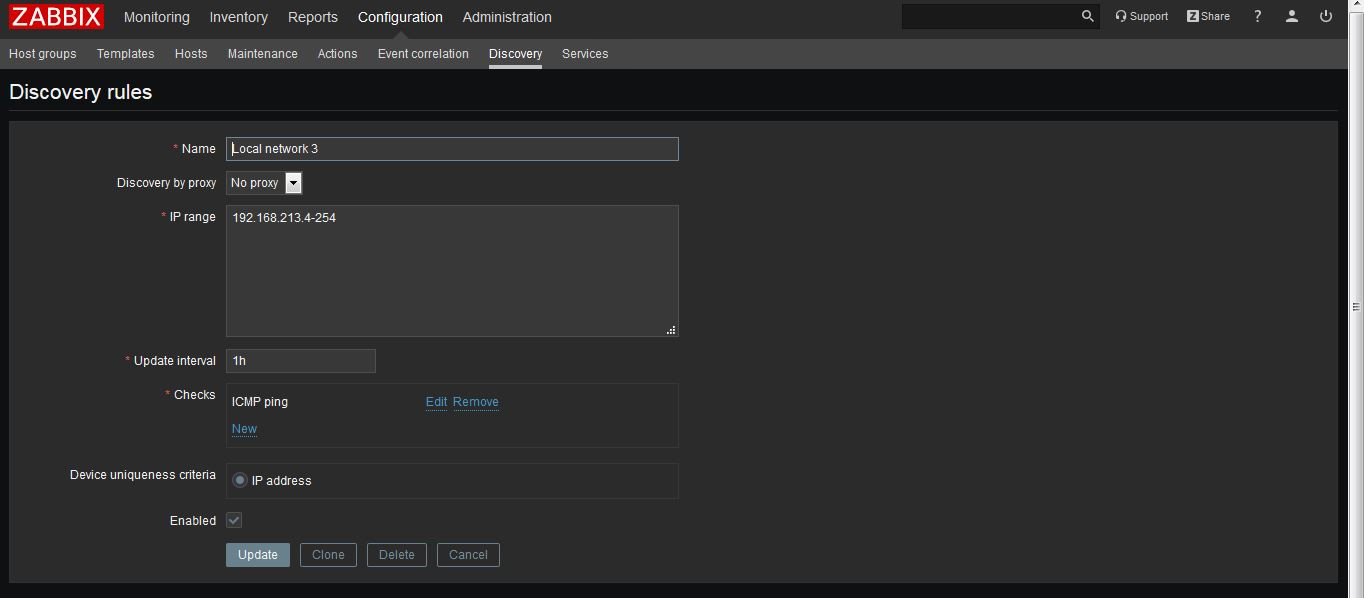Click inside the Name input field
The height and width of the screenshot is (598, 1364).
click(452, 148)
